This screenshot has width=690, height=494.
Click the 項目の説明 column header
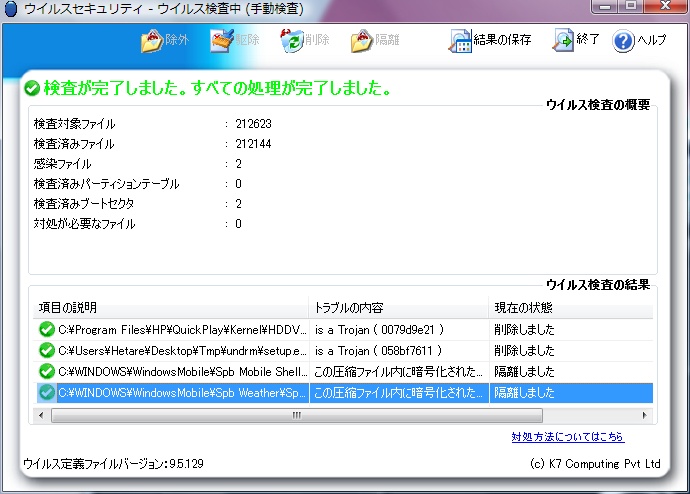170,307
